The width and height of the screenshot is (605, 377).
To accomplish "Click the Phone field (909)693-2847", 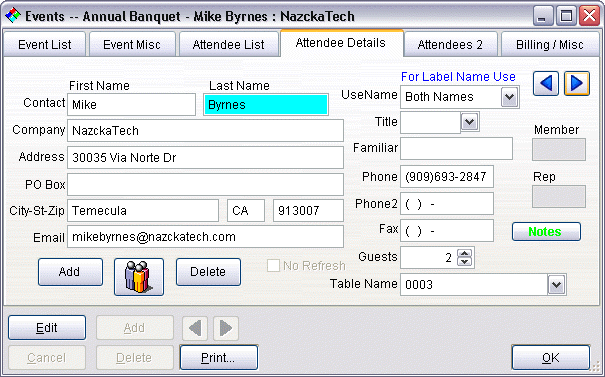I will coord(447,177).
